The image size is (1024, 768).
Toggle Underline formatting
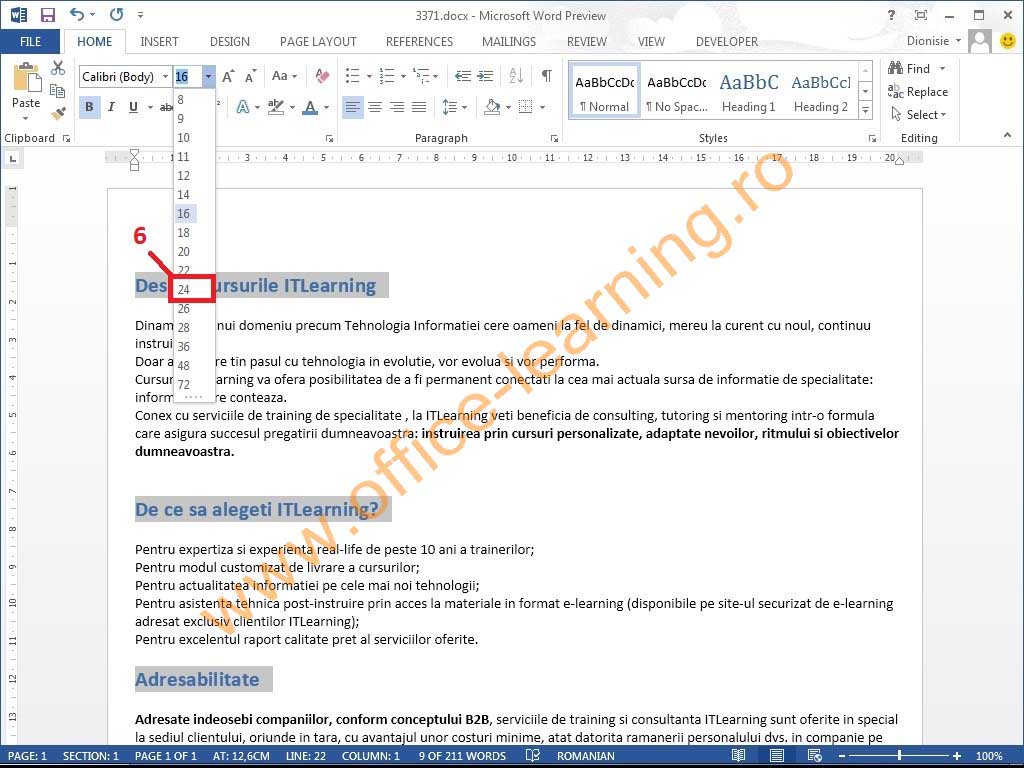click(x=133, y=107)
